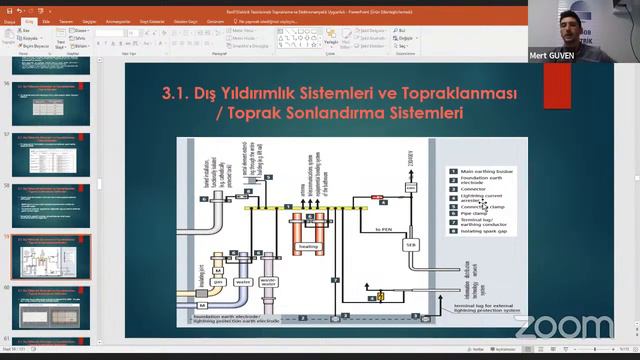Screen dimensions: 640x360
Task: Select the line shape in shapes gallery
Action: point(287,31)
